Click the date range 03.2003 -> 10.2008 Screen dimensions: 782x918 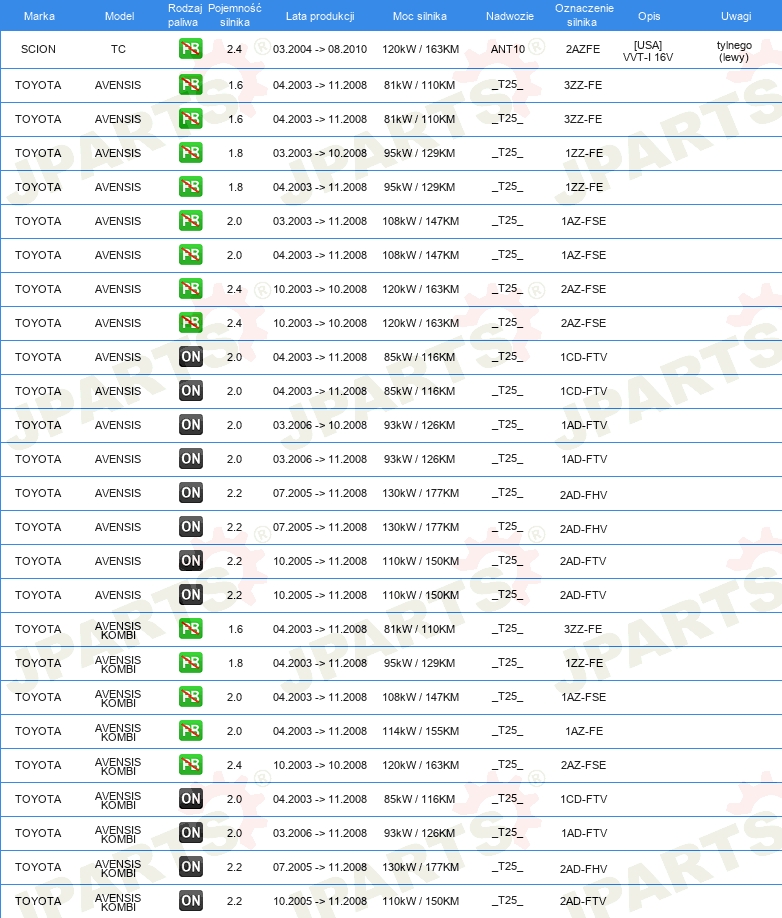(x=320, y=153)
